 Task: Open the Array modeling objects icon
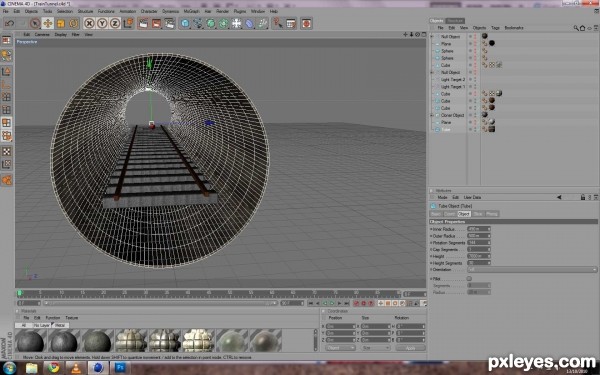tap(223, 23)
